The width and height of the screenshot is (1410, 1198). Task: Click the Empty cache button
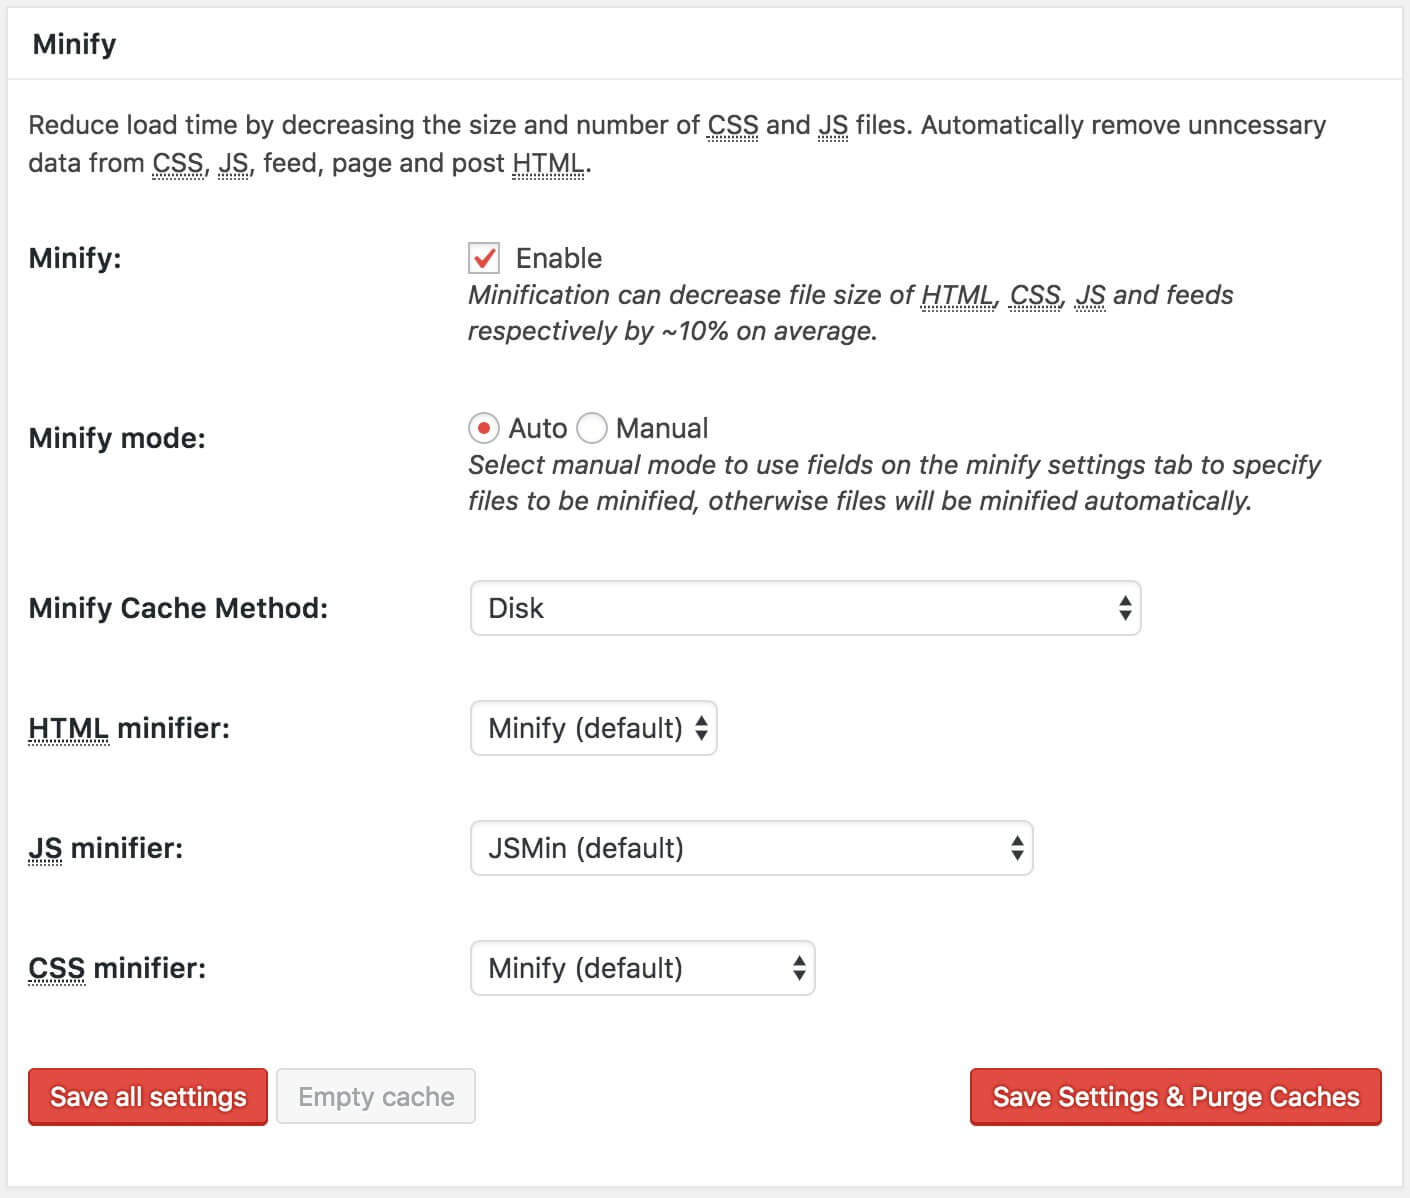pos(376,1097)
